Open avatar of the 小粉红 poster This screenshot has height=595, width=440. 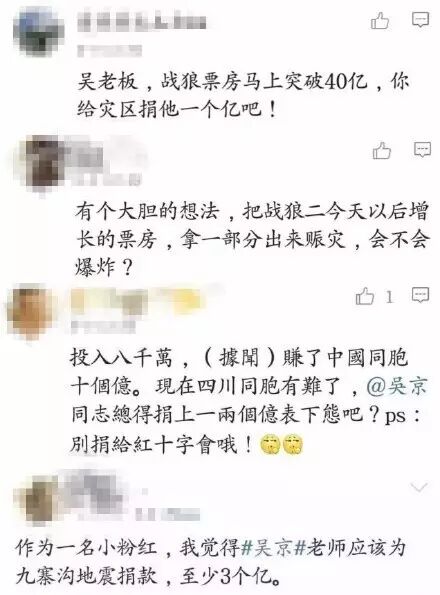pyautogui.click(x=38, y=500)
